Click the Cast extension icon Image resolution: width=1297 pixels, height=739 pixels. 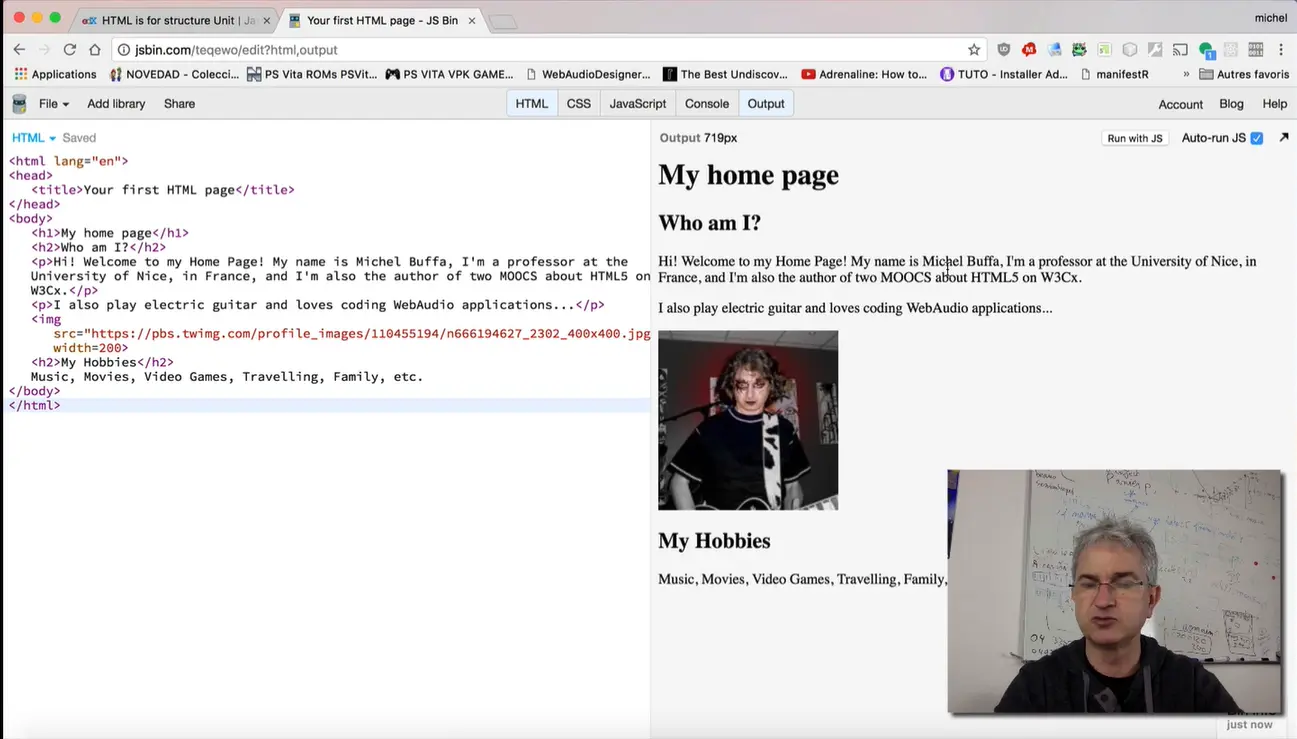1181,50
